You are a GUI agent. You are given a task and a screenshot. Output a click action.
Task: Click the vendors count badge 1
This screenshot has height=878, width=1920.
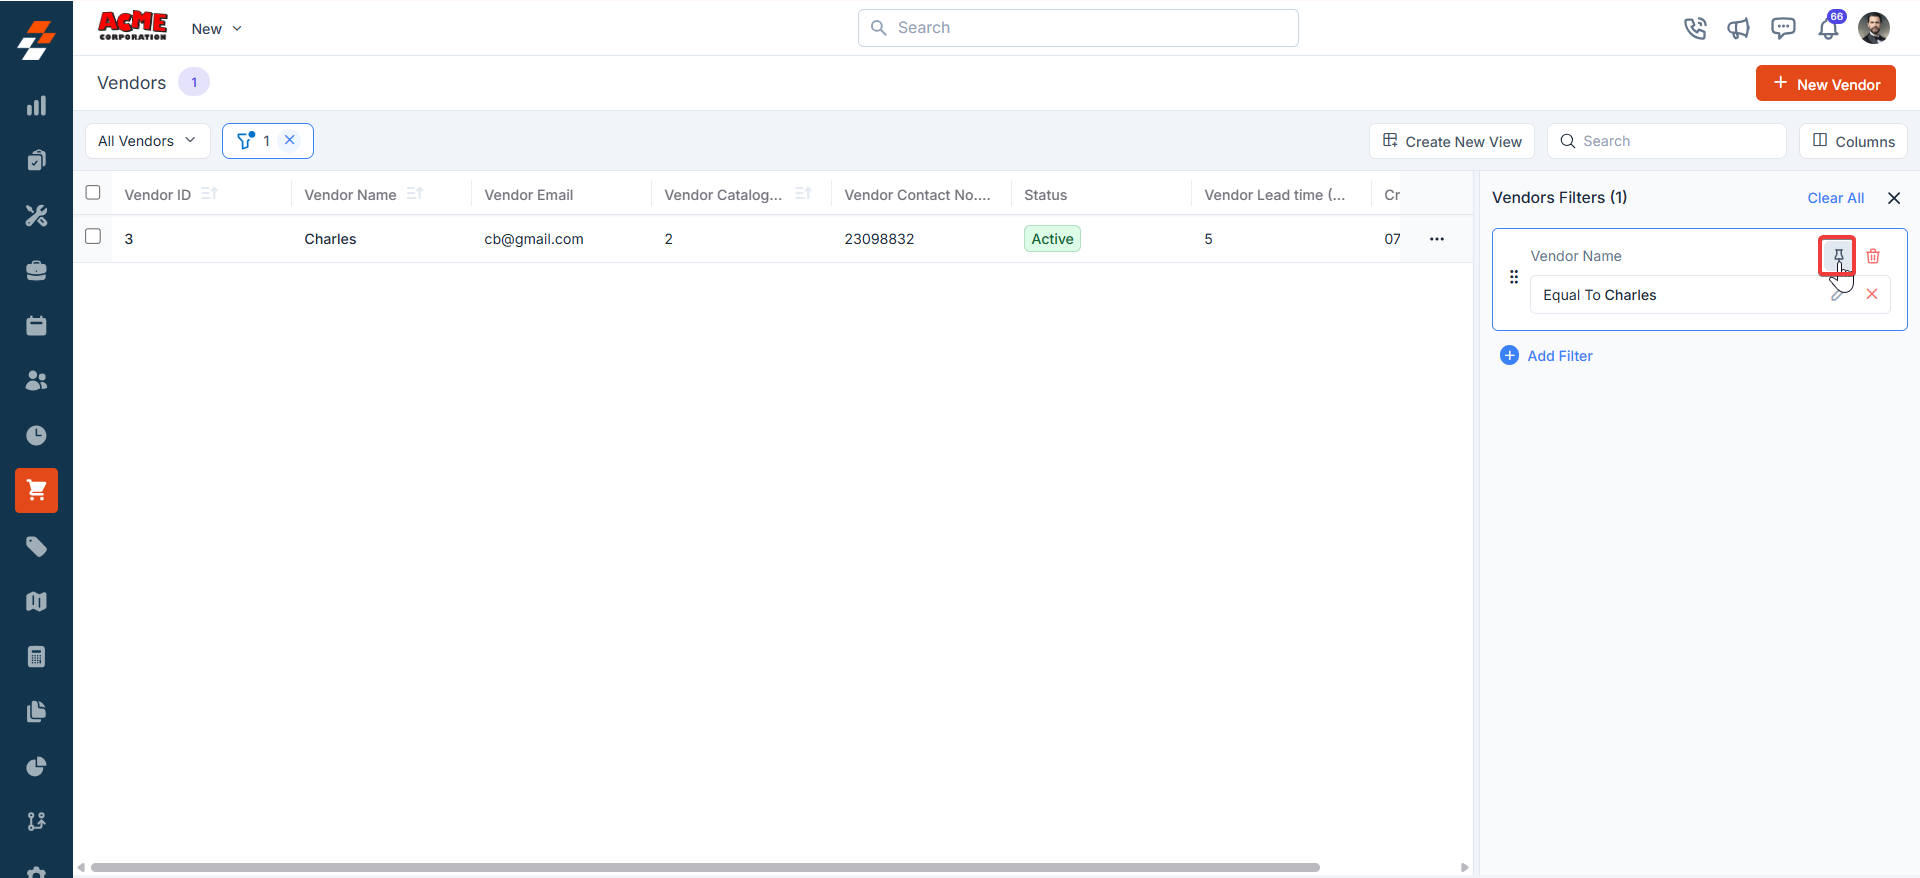point(194,82)
